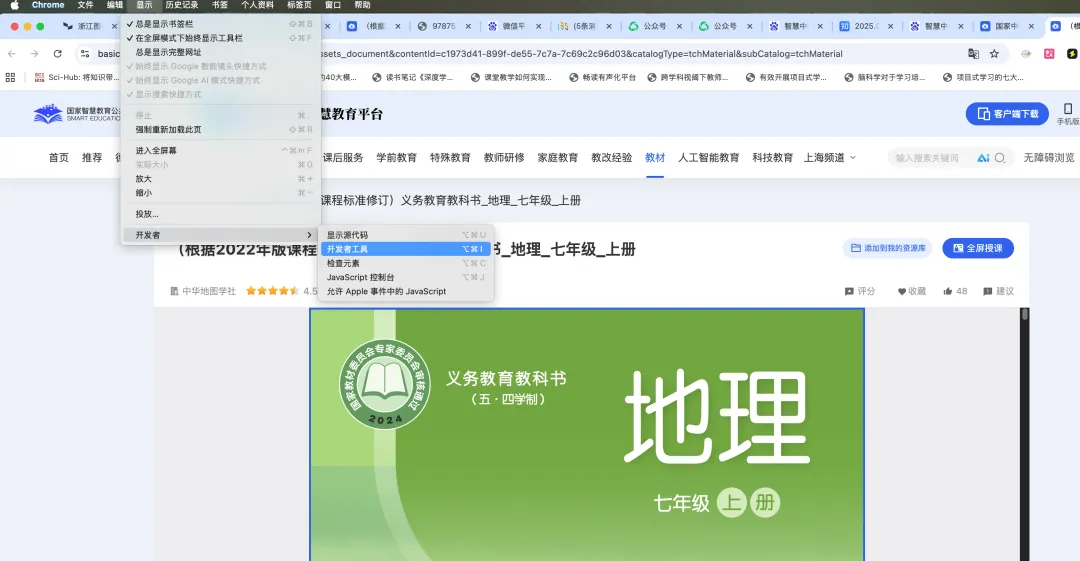Click the cloud-shaped extension icon in toolbar

click(1026, 54)
